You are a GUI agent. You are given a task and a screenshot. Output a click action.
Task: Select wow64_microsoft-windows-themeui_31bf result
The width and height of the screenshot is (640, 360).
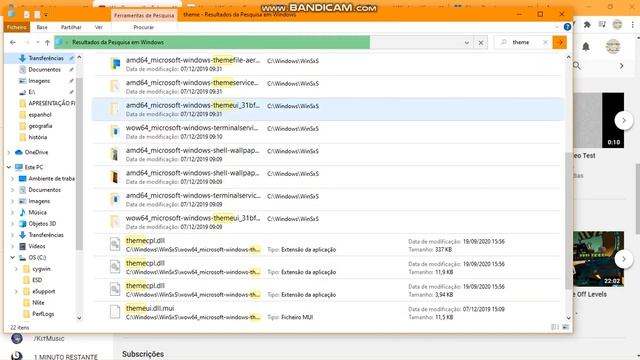click(328, 222)
